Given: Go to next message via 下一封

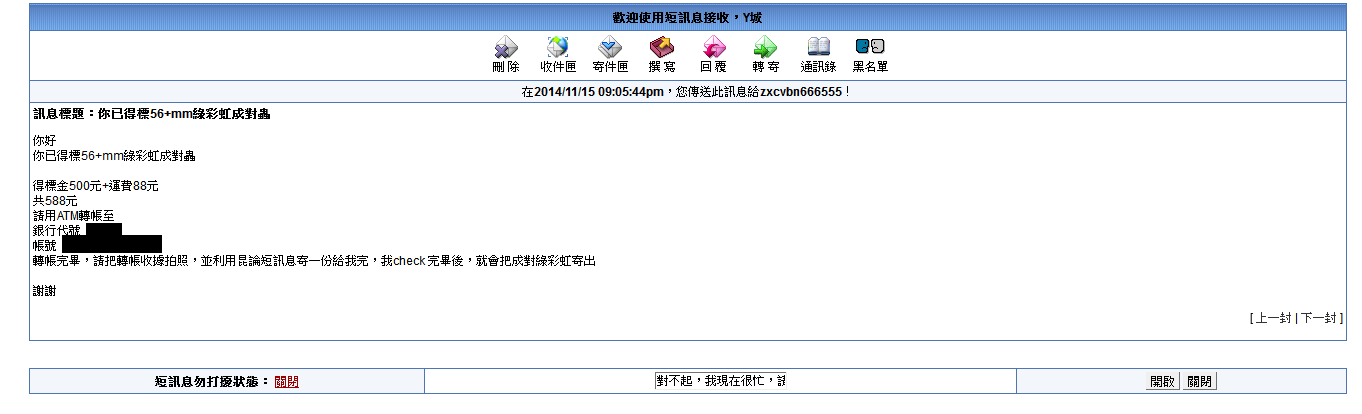Looking at the screenshot, I should [x=1318, y=318].
